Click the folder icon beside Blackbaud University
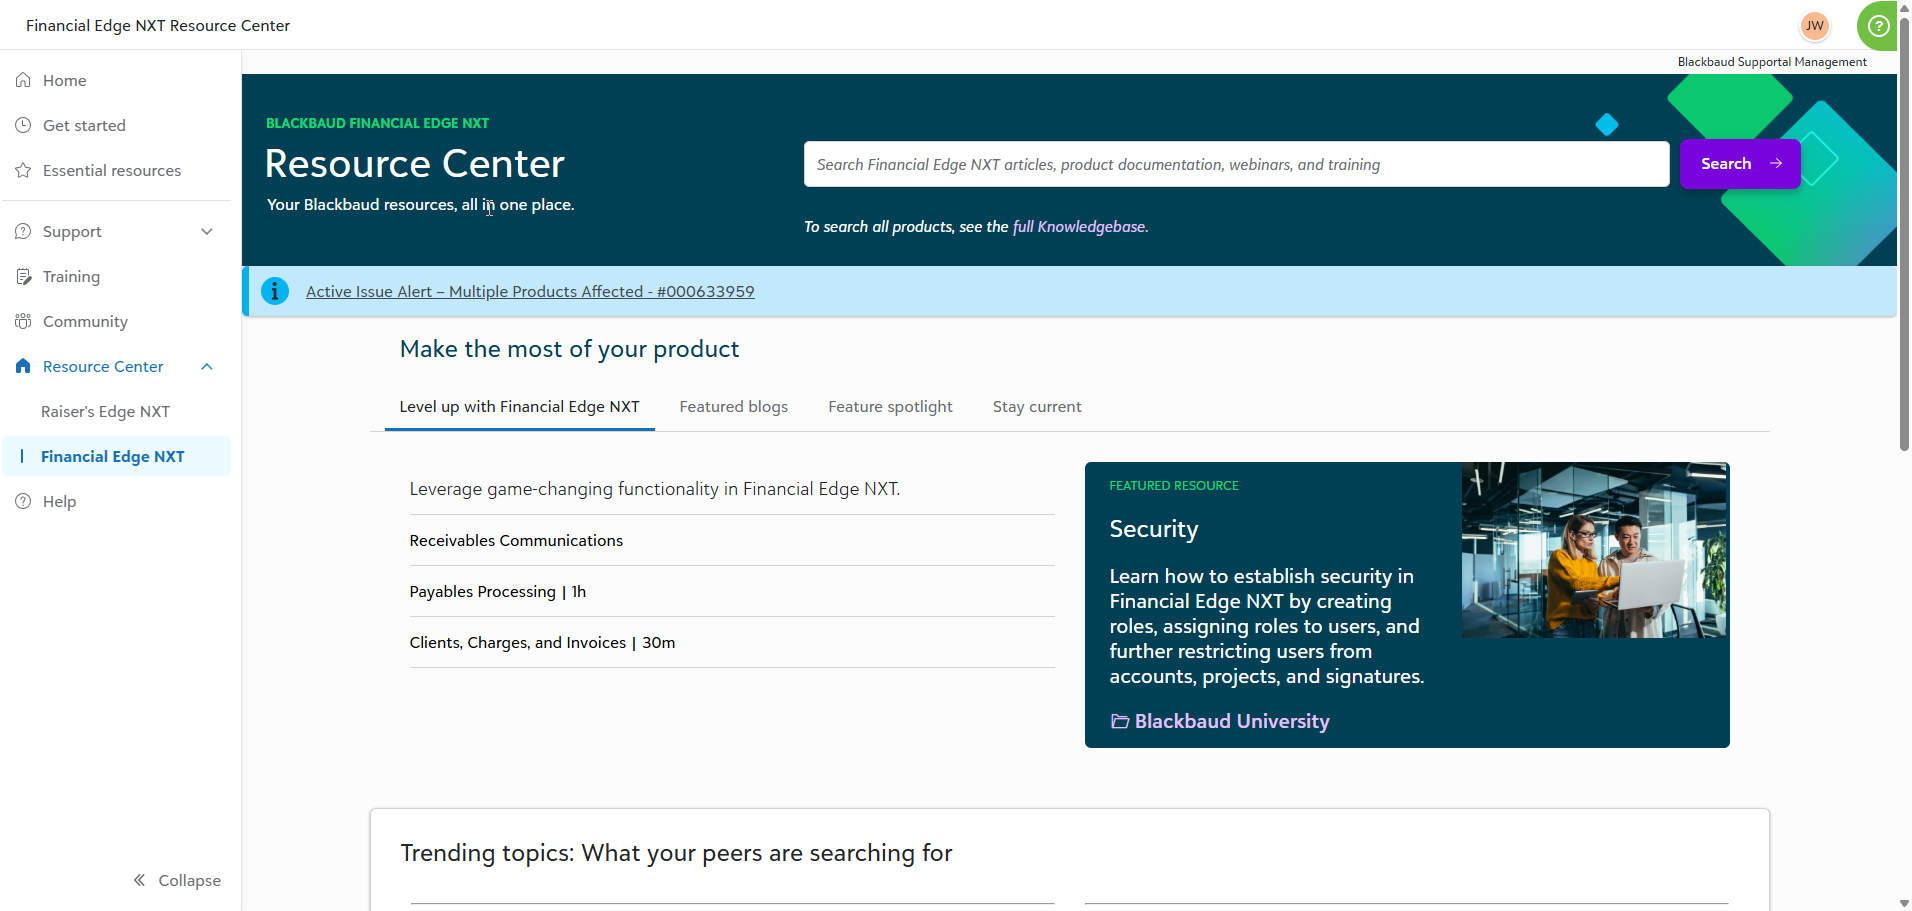1912x911 pixels. (1120, 722)
